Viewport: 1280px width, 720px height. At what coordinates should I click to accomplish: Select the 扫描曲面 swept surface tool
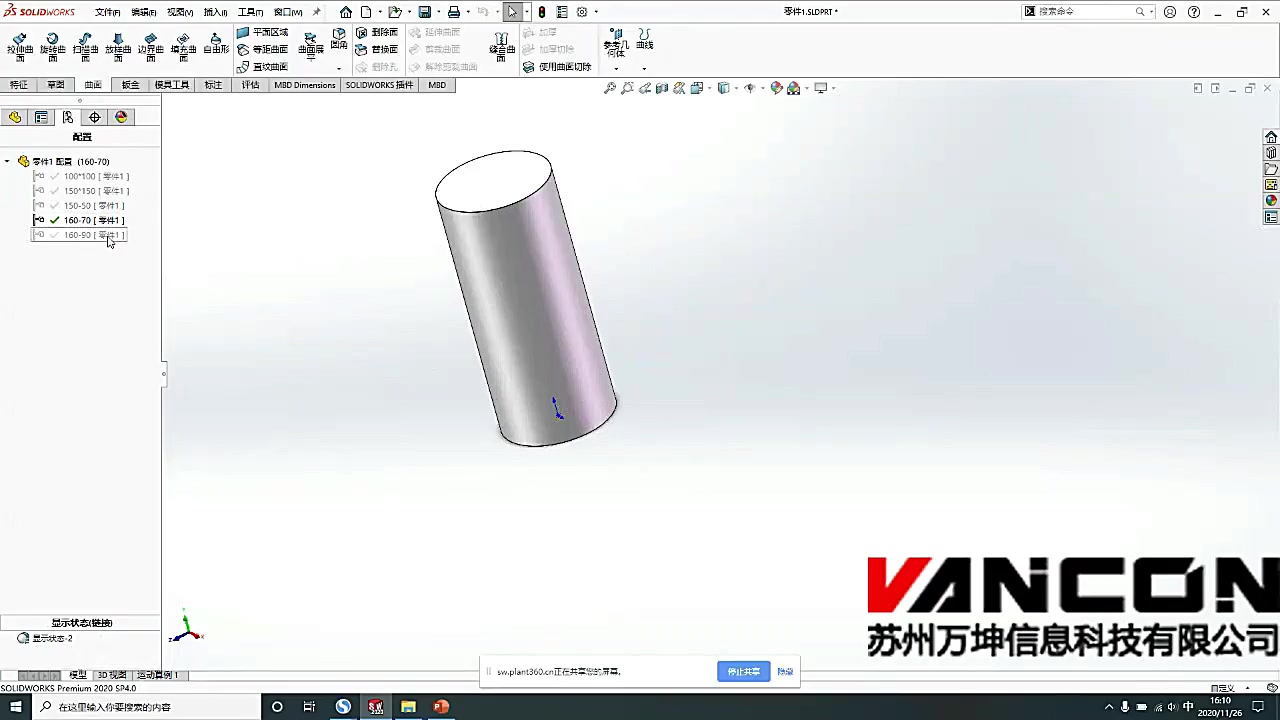[x=85, y=47]
